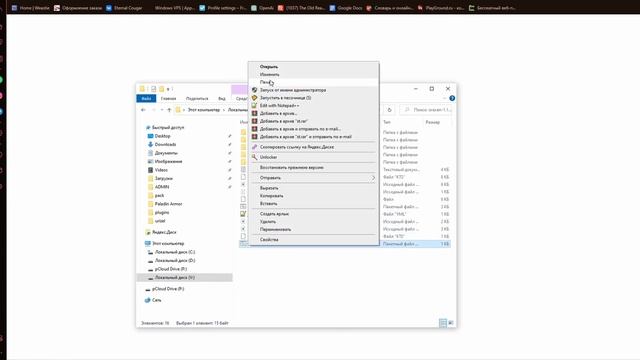The width and height of the screenshot is (640, 360).
Task: Choose Копировать in the context menu
Action: [x=313, y=196]
